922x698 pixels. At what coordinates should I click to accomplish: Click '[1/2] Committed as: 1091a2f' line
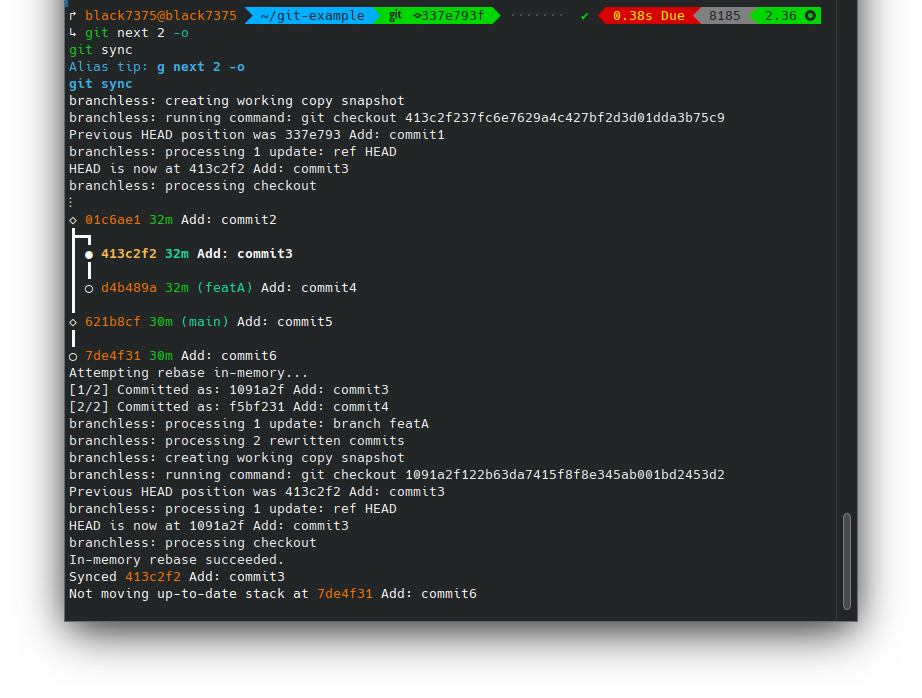coord(229,390)
